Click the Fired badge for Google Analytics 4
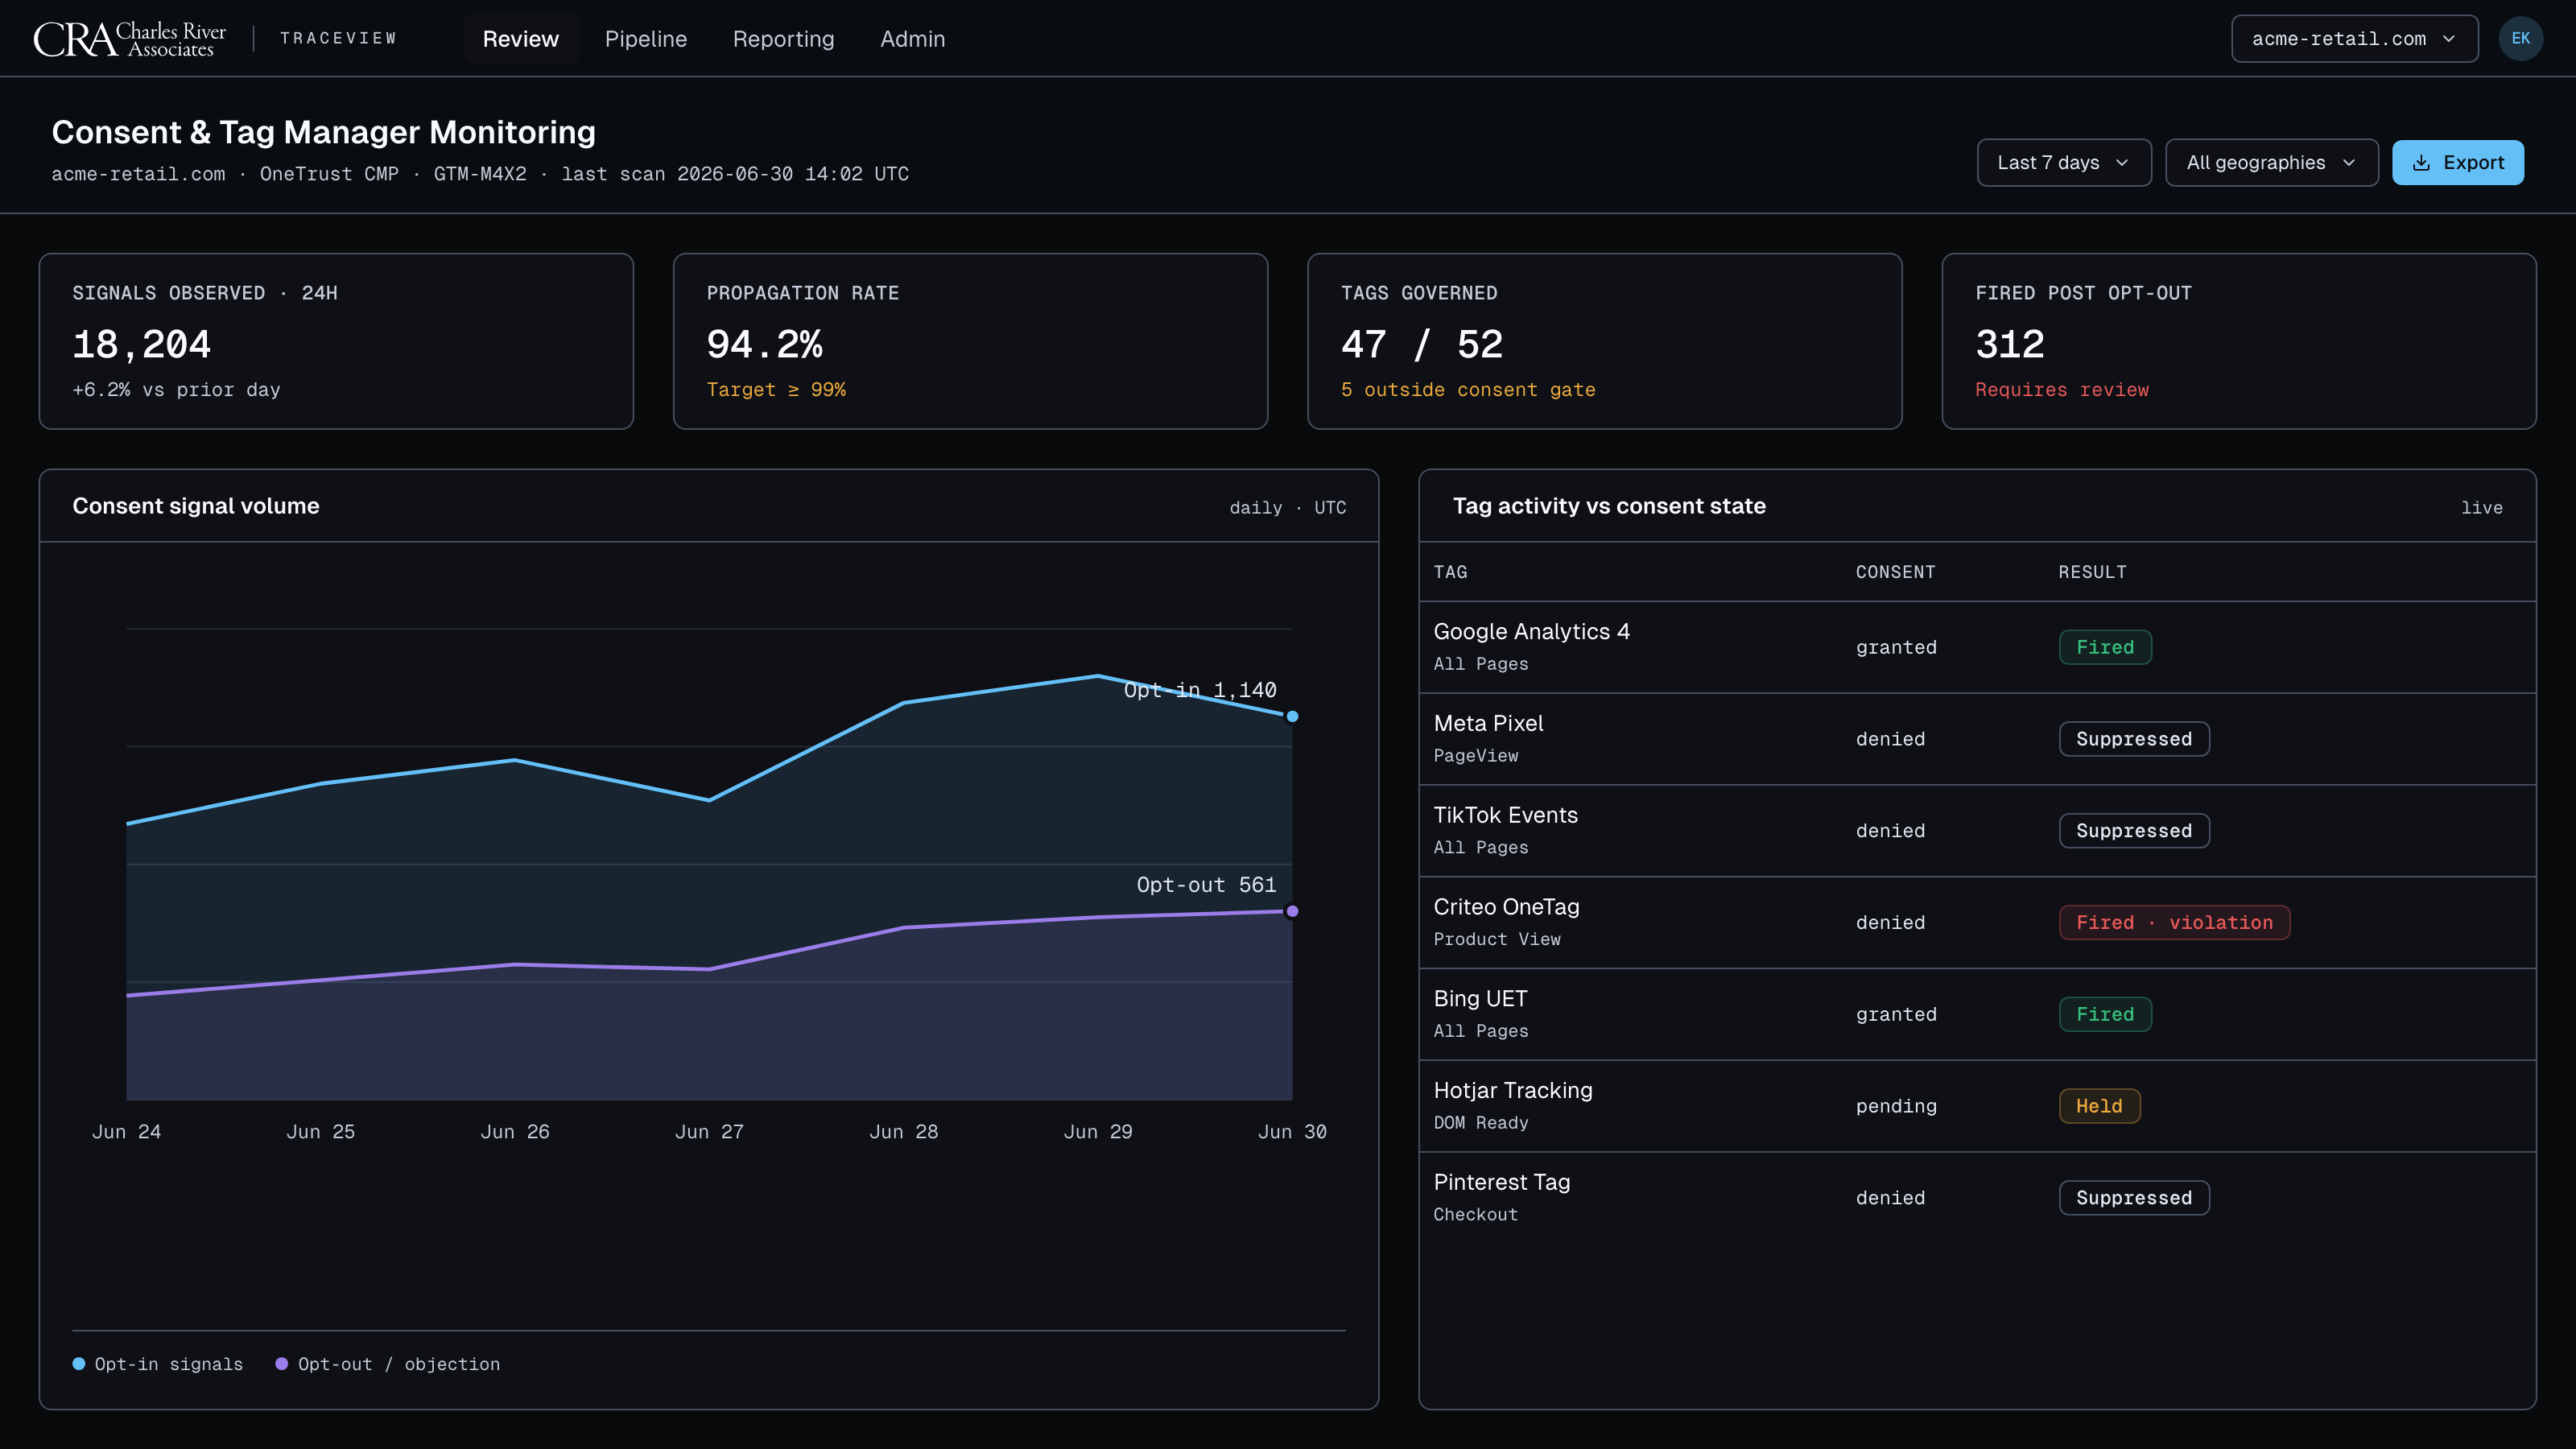Screen dimensions: 2576x1449 (2105, 647)
